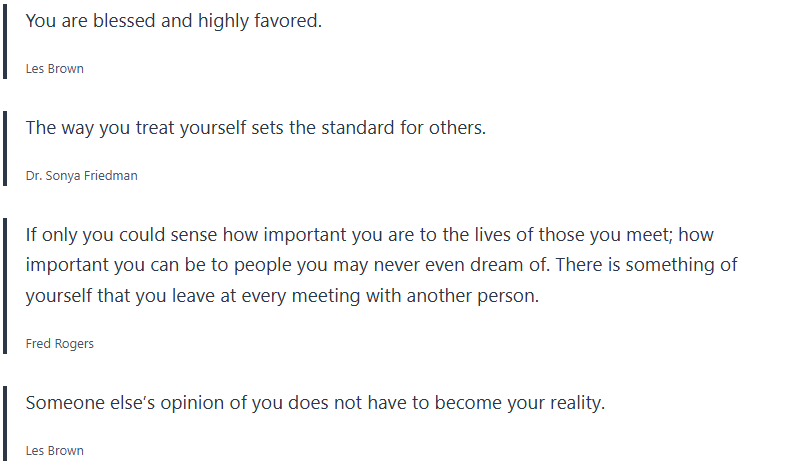Click the author name Fred Rogers

pyautogui.click(x=60, y=344)
